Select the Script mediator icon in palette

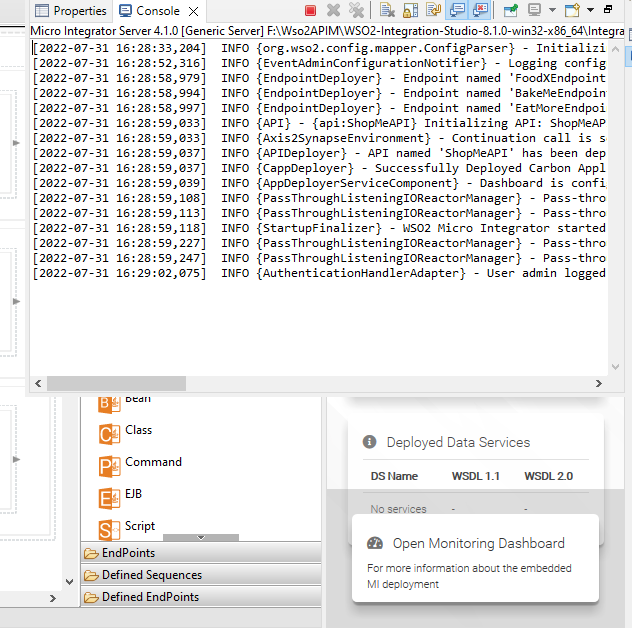[x=109, y=530]
